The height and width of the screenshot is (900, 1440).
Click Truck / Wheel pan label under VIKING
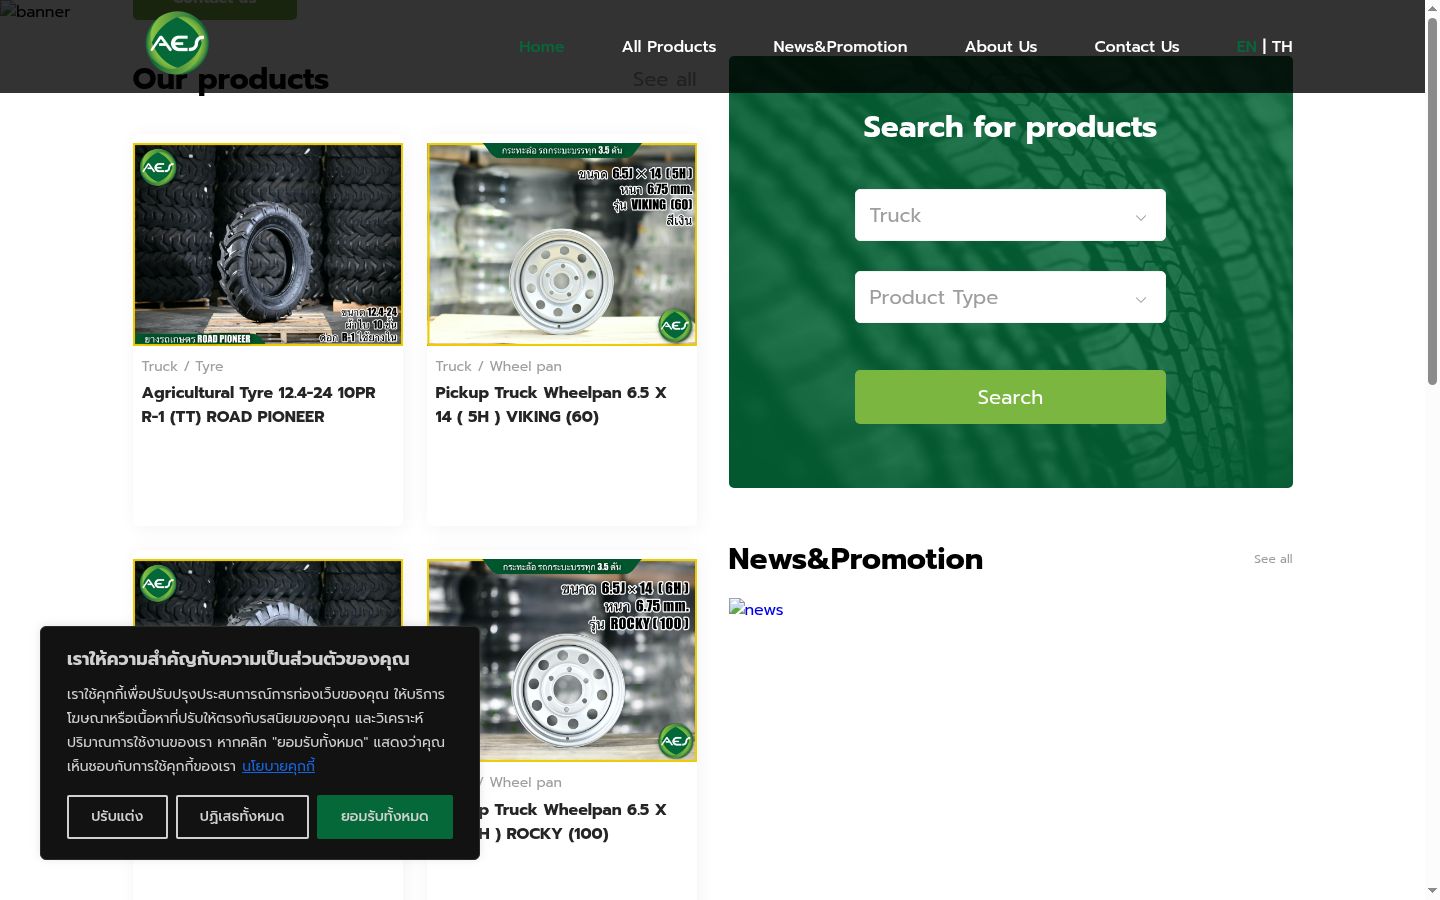498,366
